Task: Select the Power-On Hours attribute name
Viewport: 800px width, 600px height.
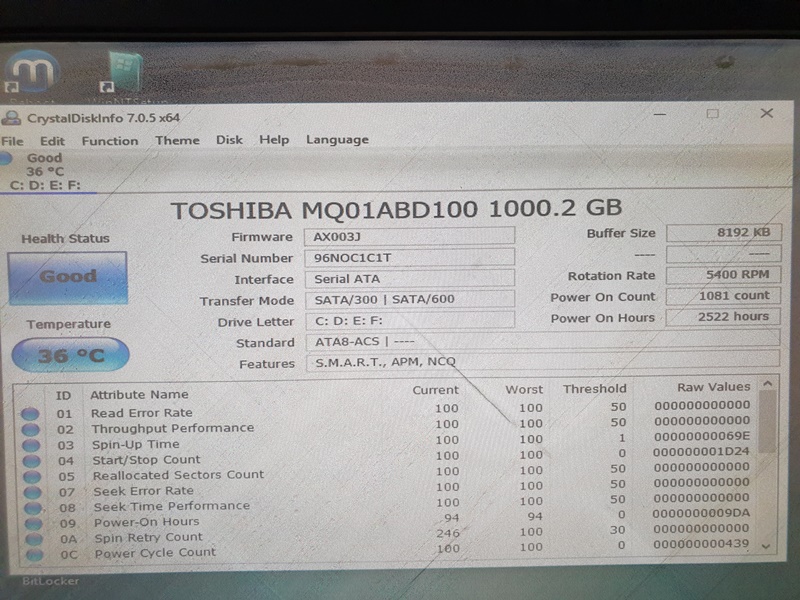Action: (x=146, y=522)
